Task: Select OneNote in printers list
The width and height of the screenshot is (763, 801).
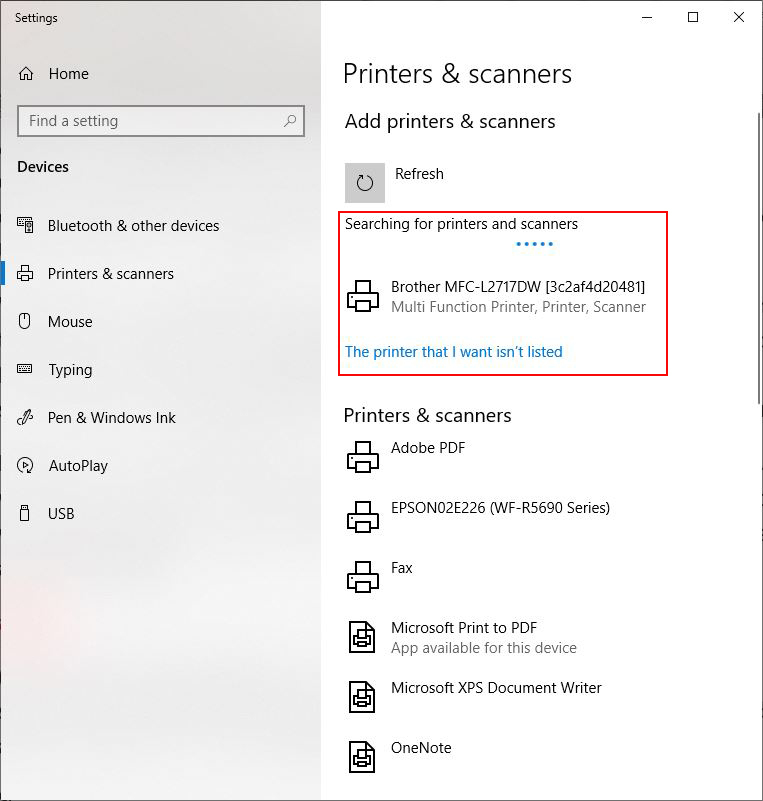Action: (x=421, y=748)
